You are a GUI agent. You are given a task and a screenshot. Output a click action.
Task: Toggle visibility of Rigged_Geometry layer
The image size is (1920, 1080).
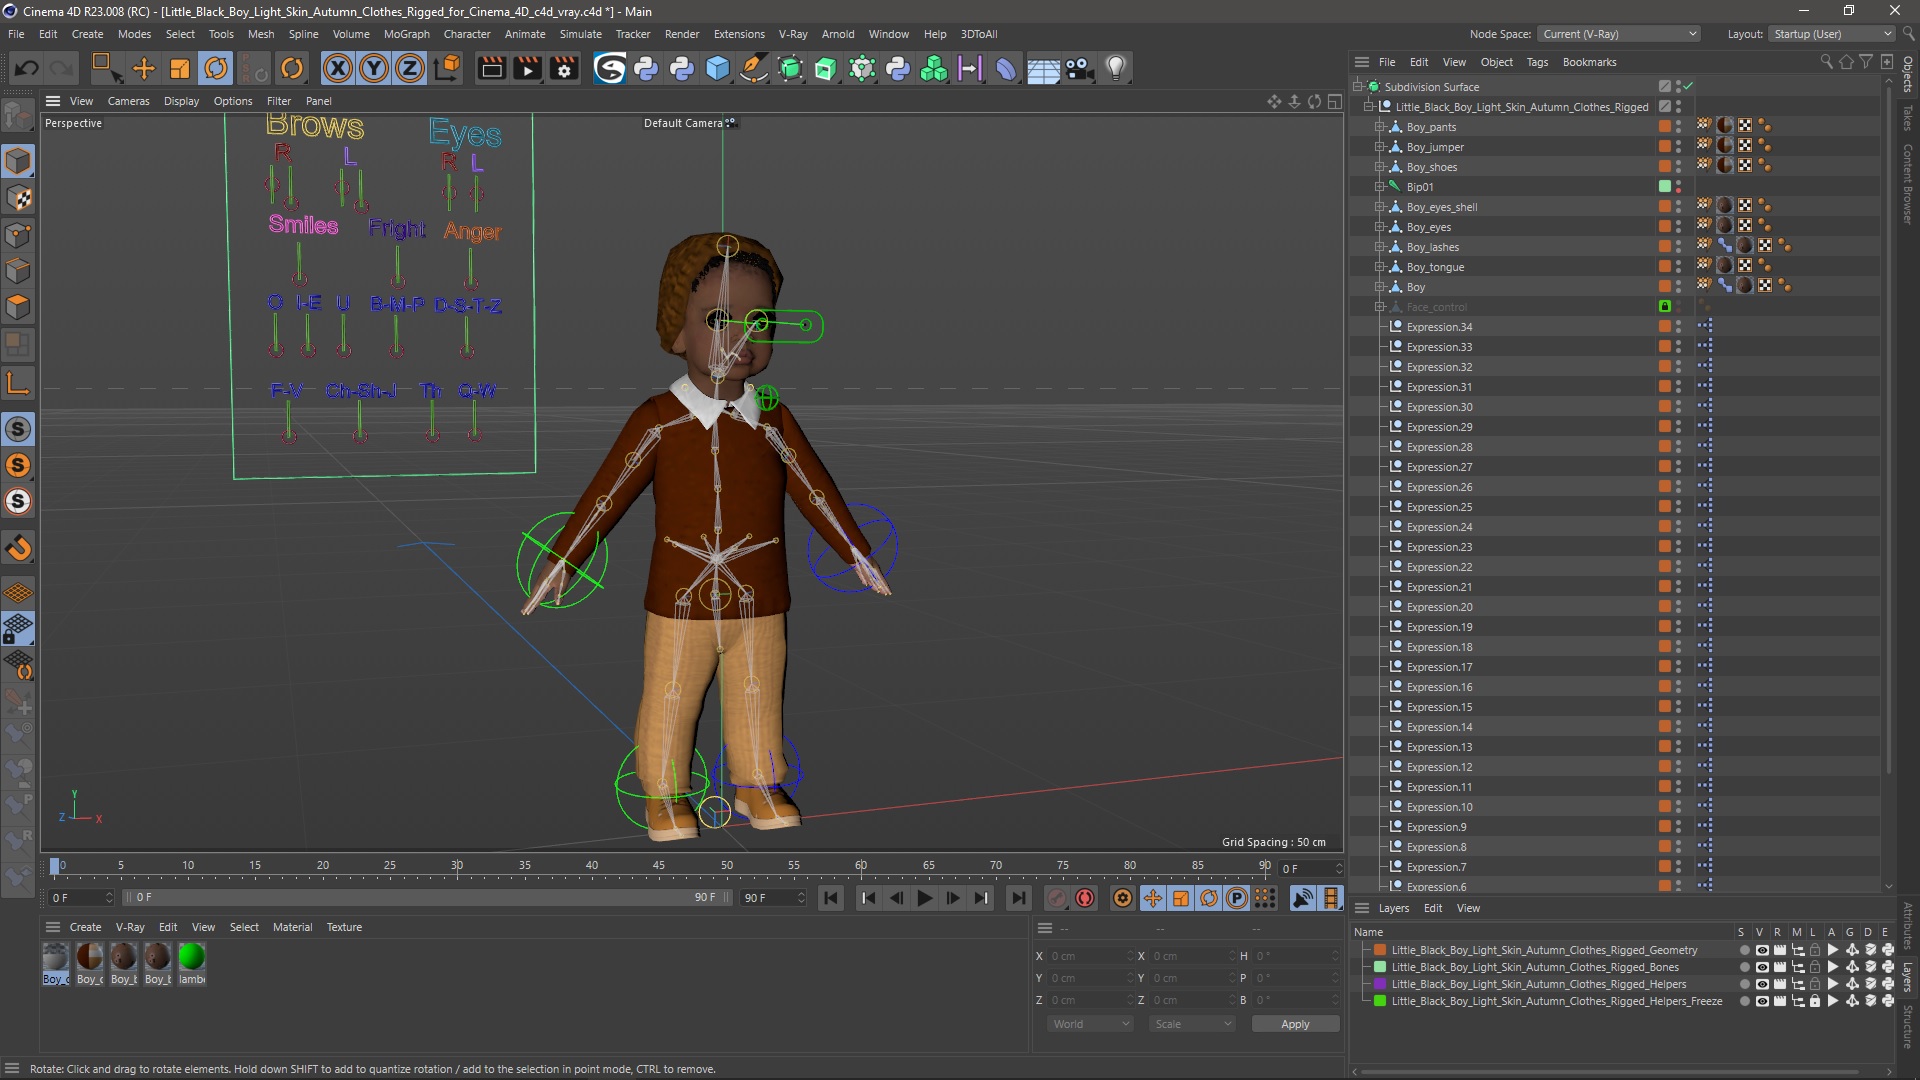click(1762, 950)
